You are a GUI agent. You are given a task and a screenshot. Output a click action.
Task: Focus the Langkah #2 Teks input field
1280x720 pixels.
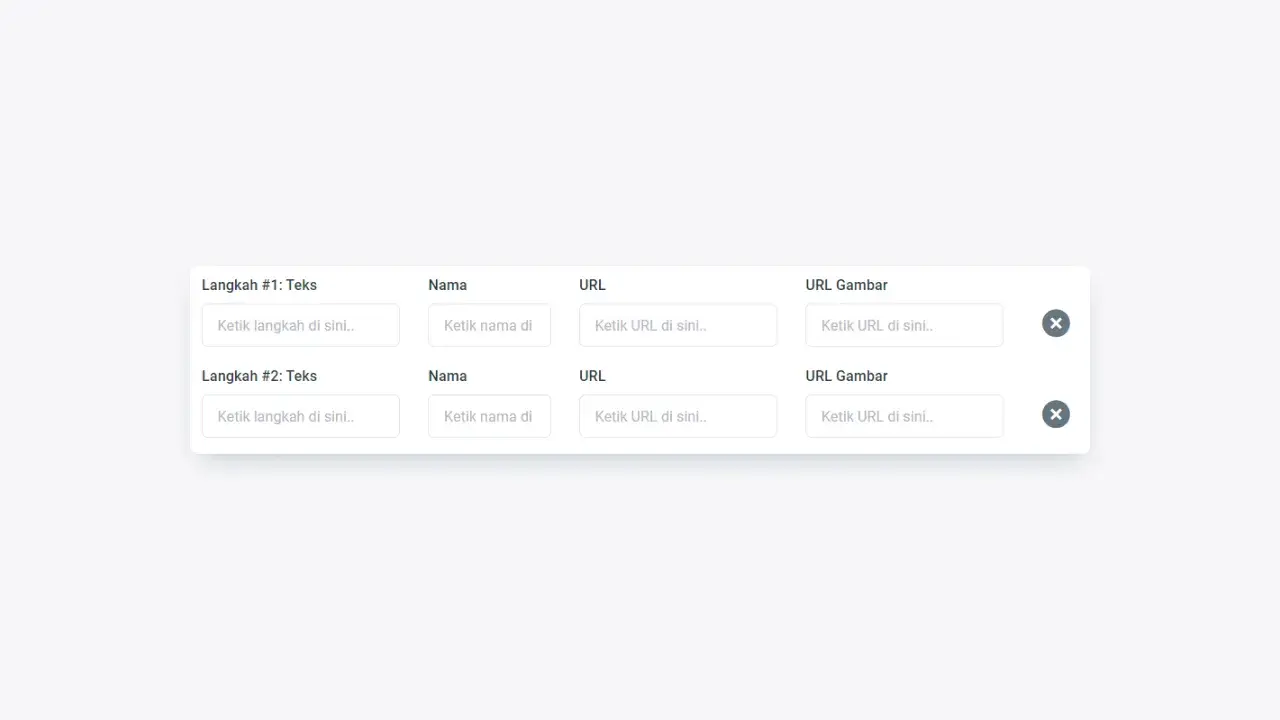300,416
